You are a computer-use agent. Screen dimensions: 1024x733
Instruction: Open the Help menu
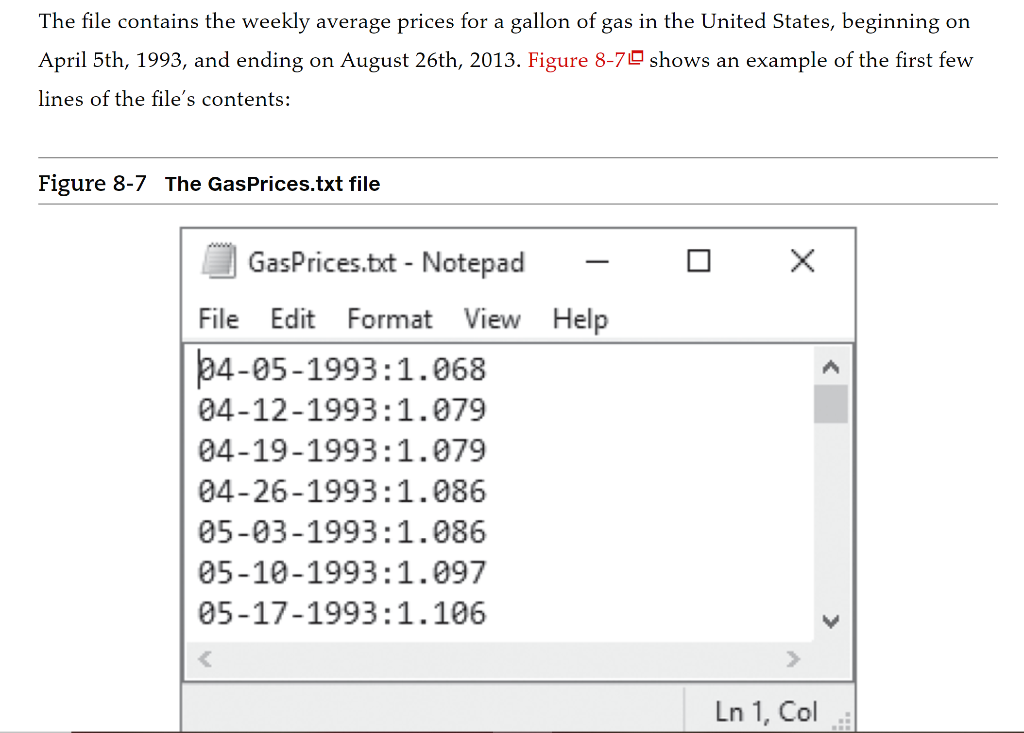coord(581,319)
